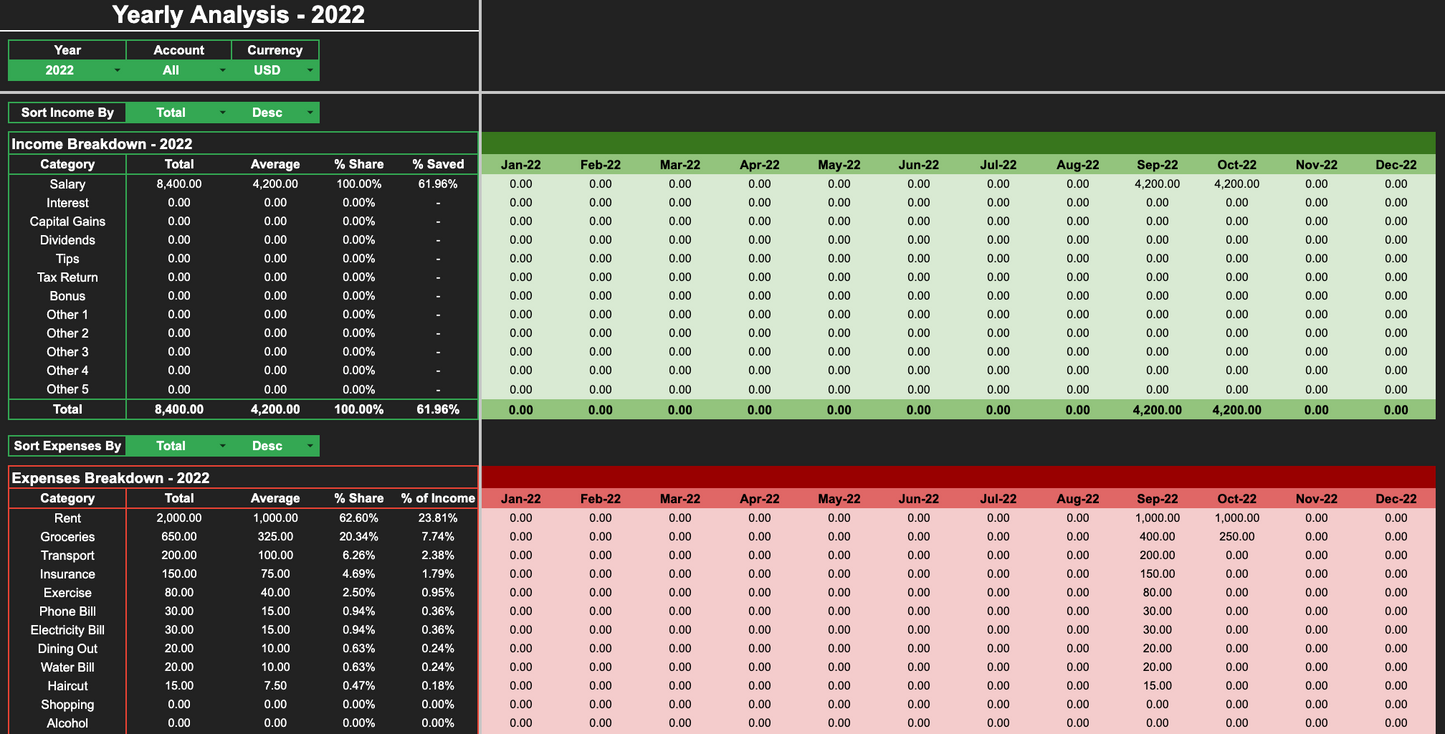Image resolution: width=1445 pixels, height=734 pixels.
Task: Select the % Saved column header
Action: (x=438, y=164)
